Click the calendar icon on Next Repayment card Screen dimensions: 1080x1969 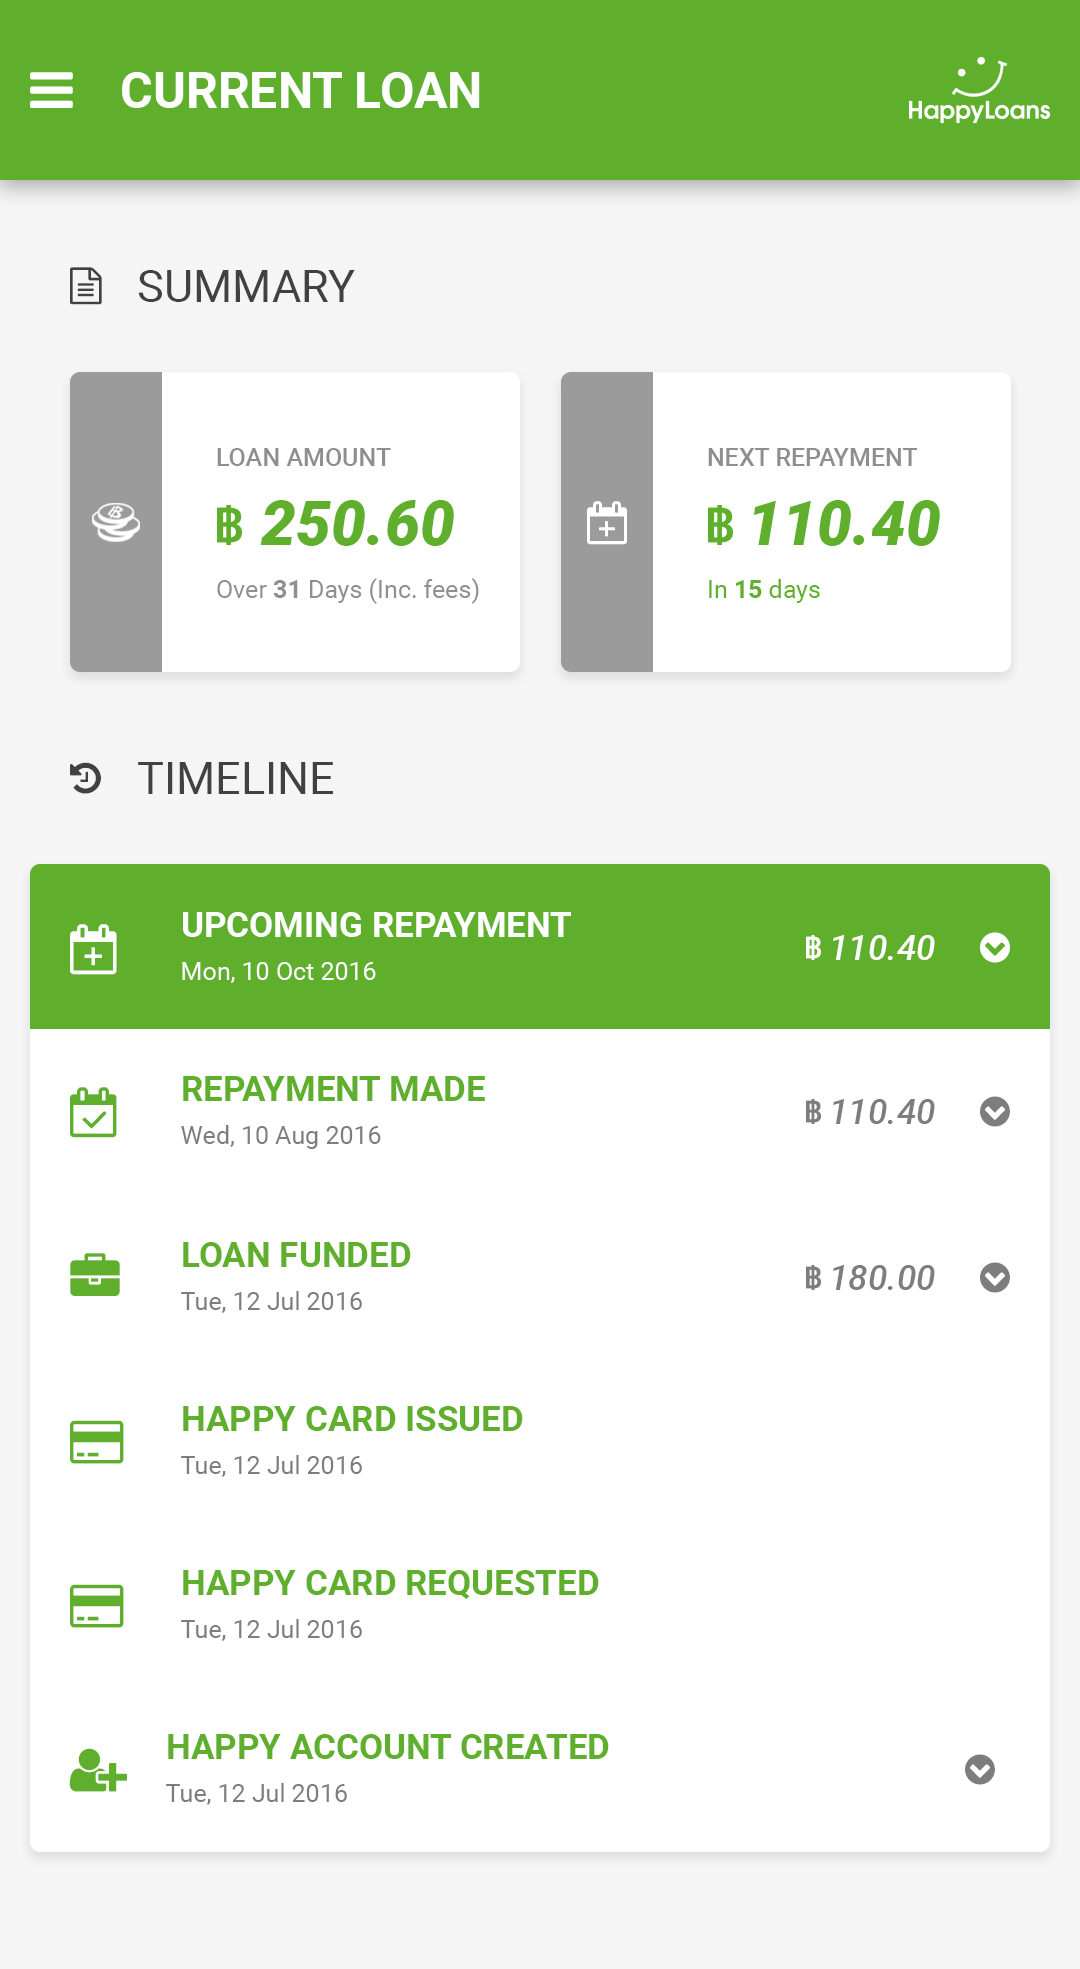coord(607,523)
